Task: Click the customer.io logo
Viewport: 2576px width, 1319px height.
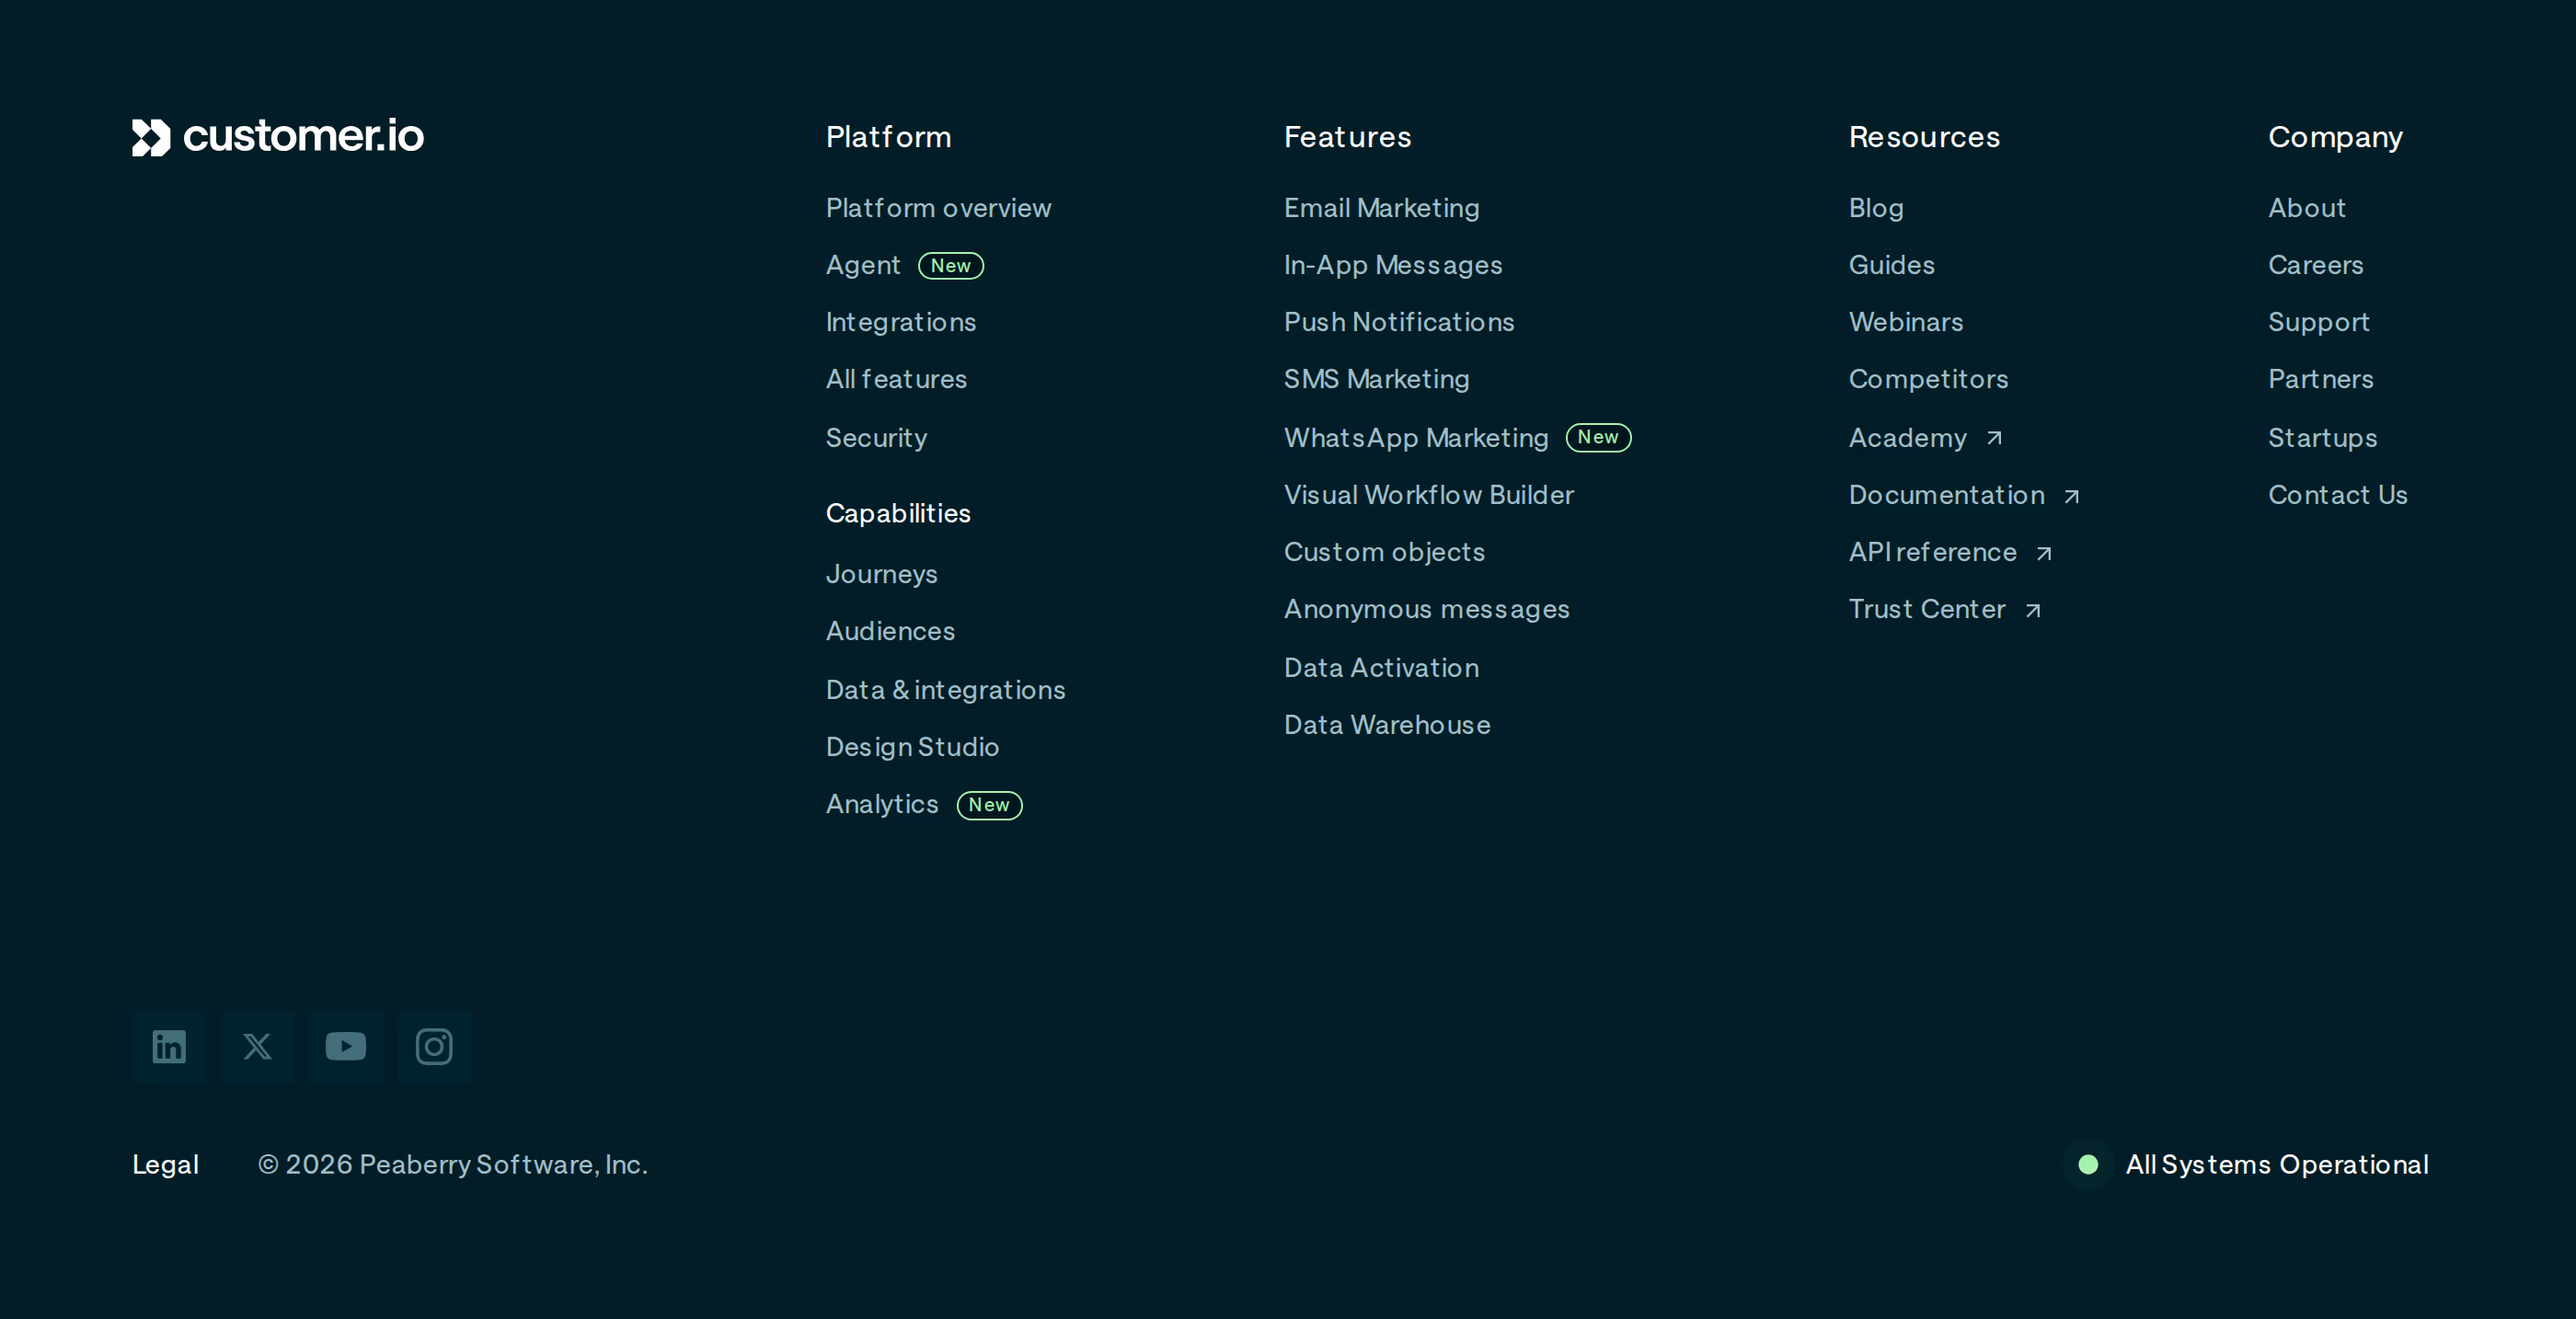Action: (278, 137)
